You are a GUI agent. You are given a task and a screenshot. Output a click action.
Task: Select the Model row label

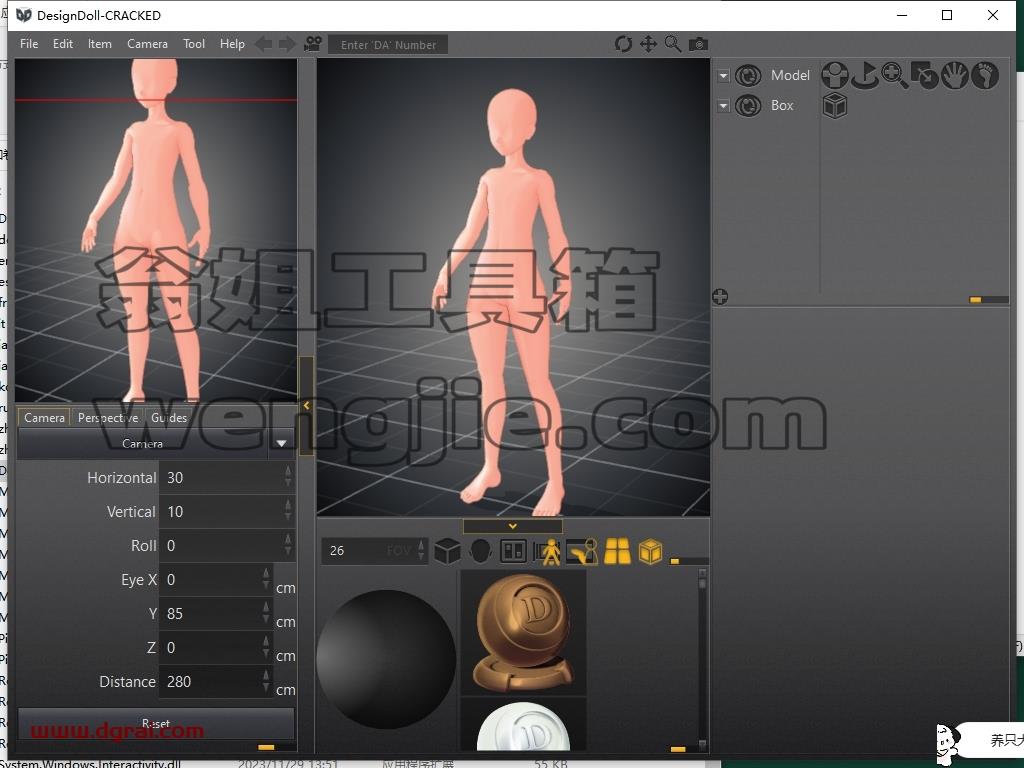pyautogui.click(x=790, y=75)
